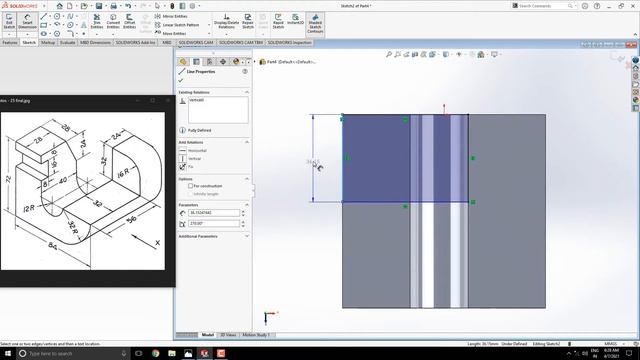Click the line angle parameter field
The height and width of the screenshot is (360, 640).
point(214,223)
